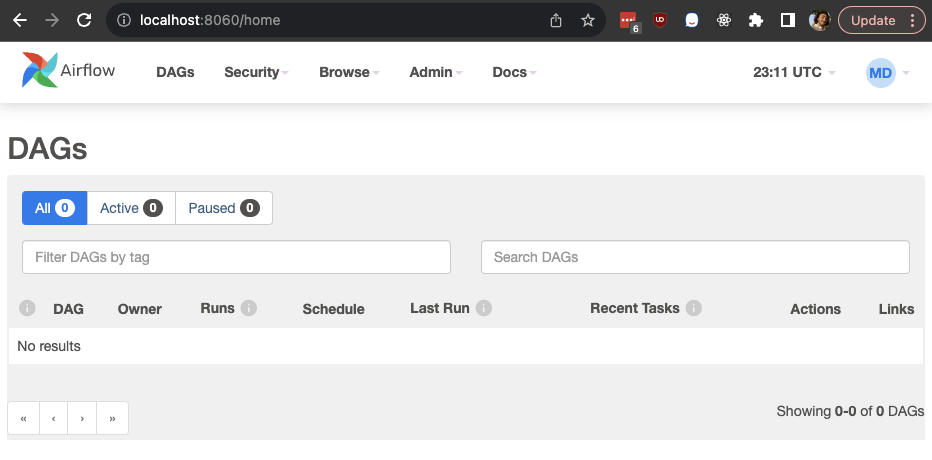Go to the last page of results
This screenshot has height=460, width=932.
pyautogui.click(x=112, y=418)
